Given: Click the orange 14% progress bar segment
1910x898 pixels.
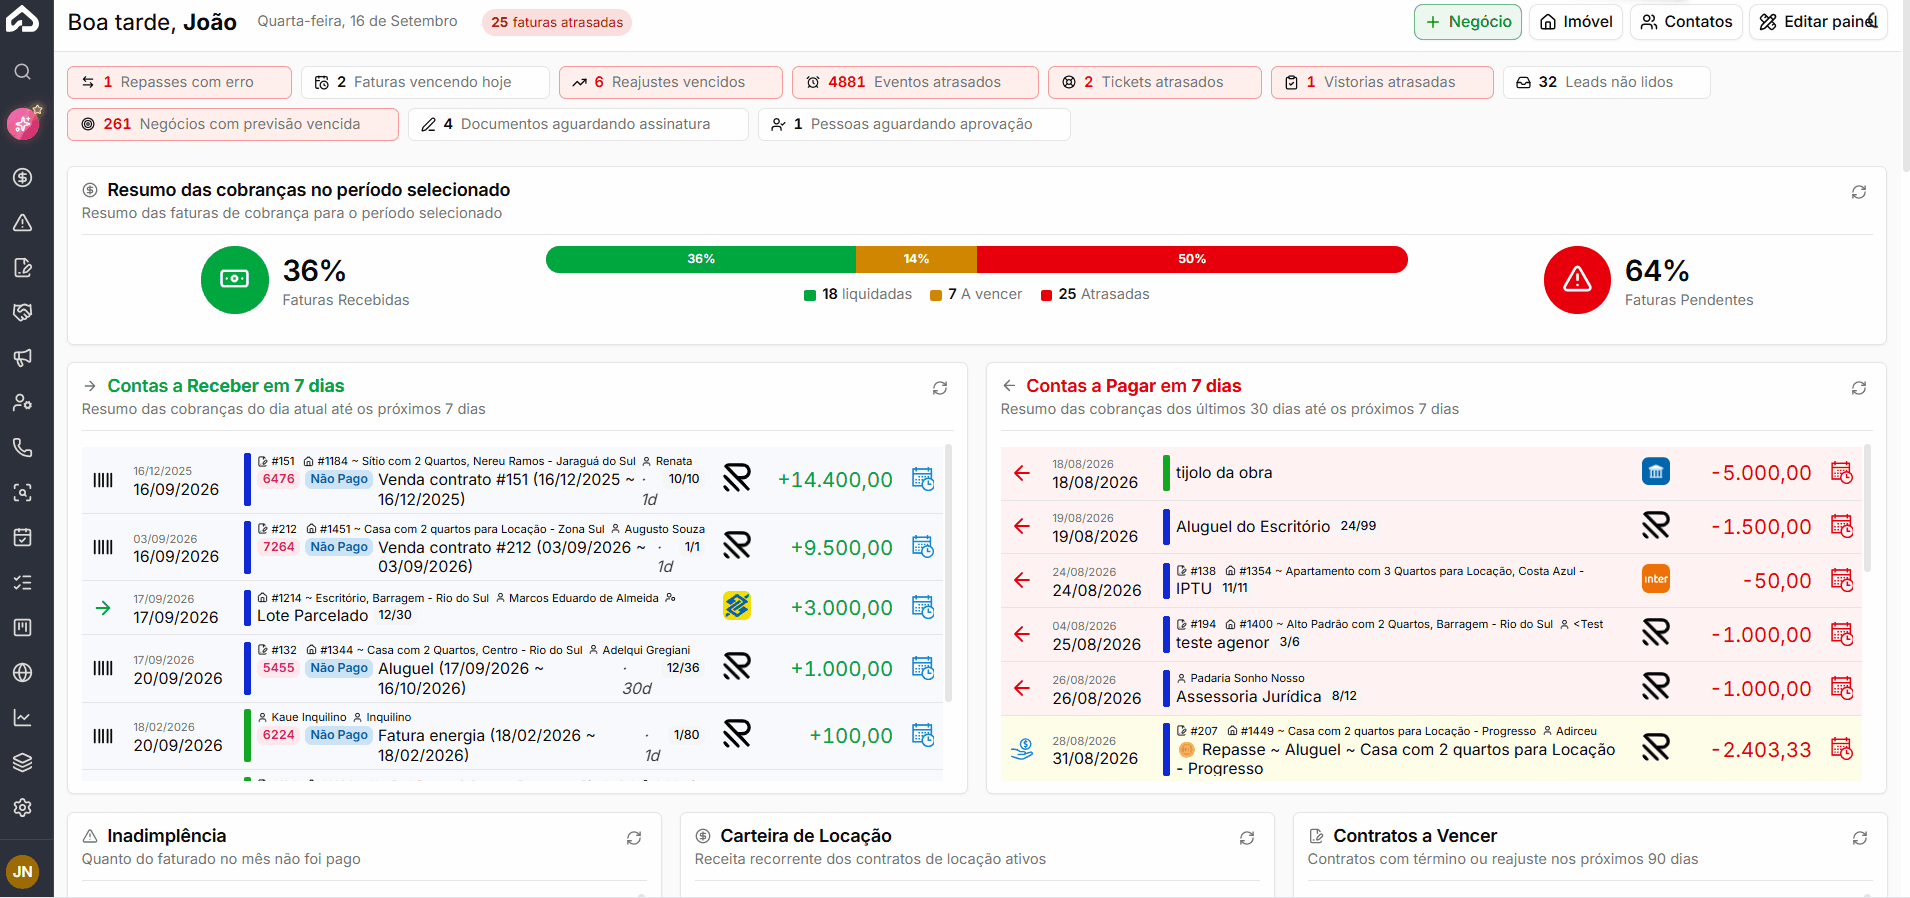Looking at the screenshot, I should coord(916,259).
